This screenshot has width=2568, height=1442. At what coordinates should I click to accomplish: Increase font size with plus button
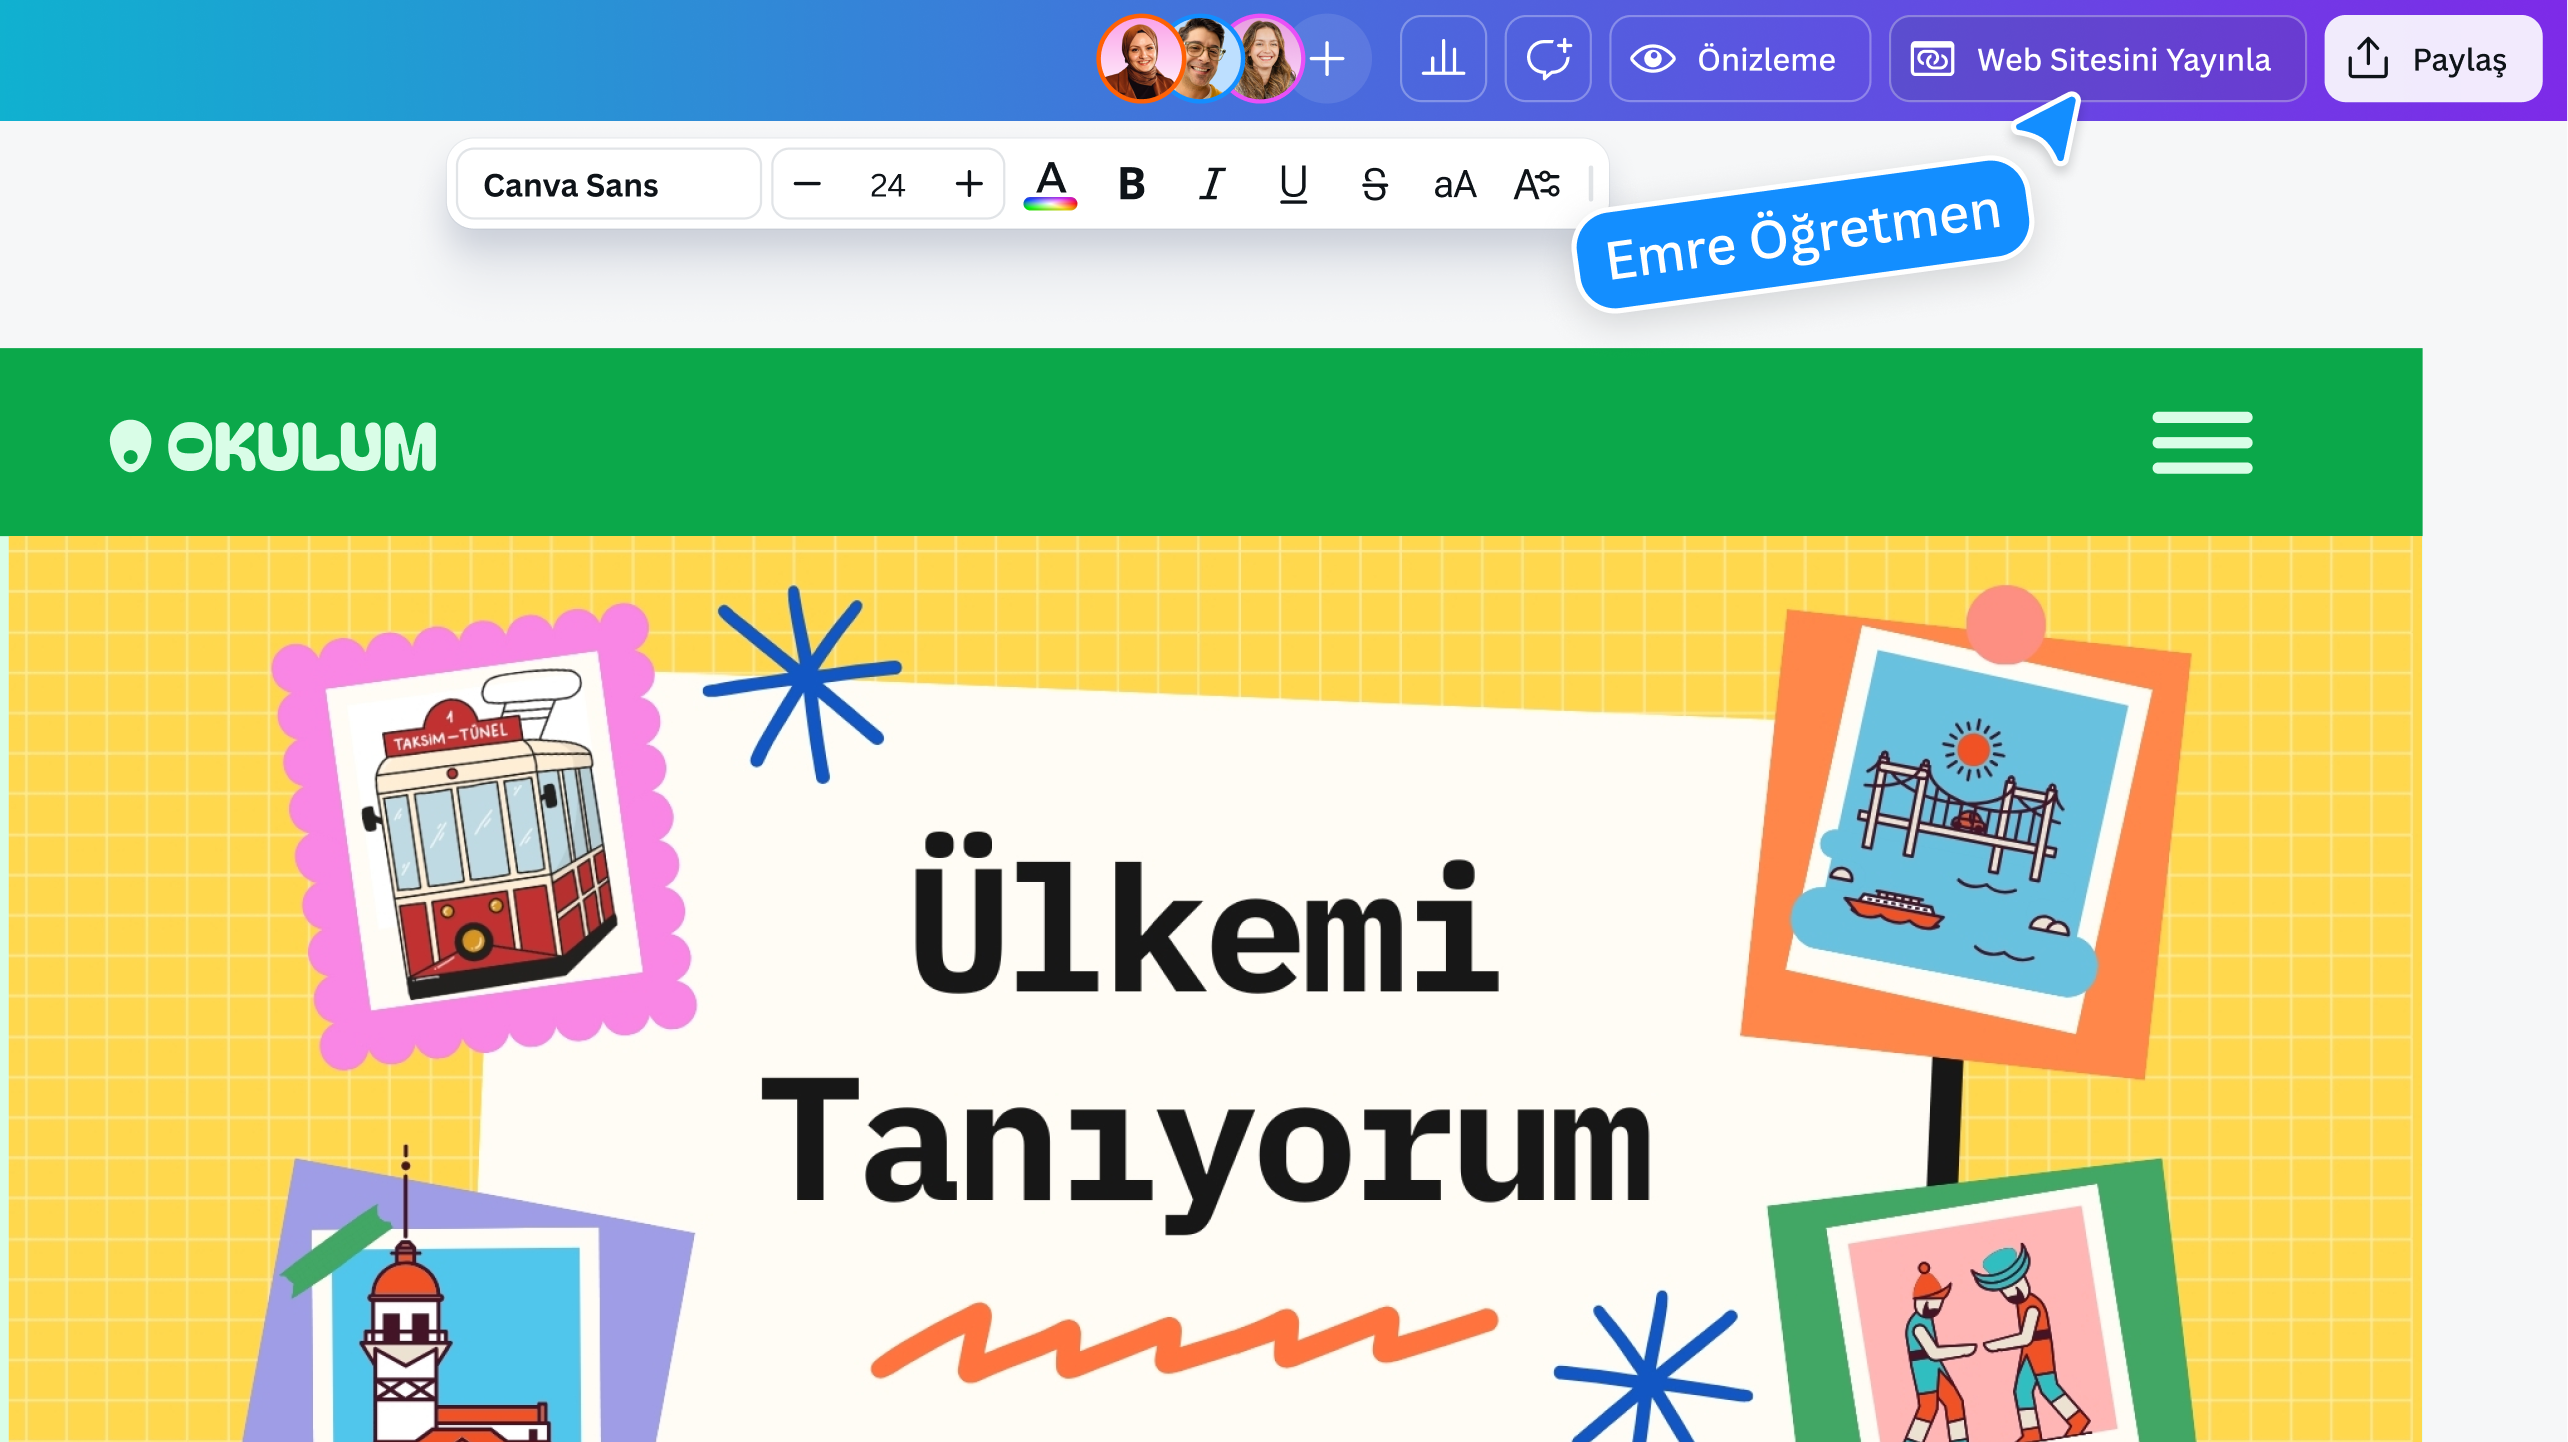pos(968,184)
